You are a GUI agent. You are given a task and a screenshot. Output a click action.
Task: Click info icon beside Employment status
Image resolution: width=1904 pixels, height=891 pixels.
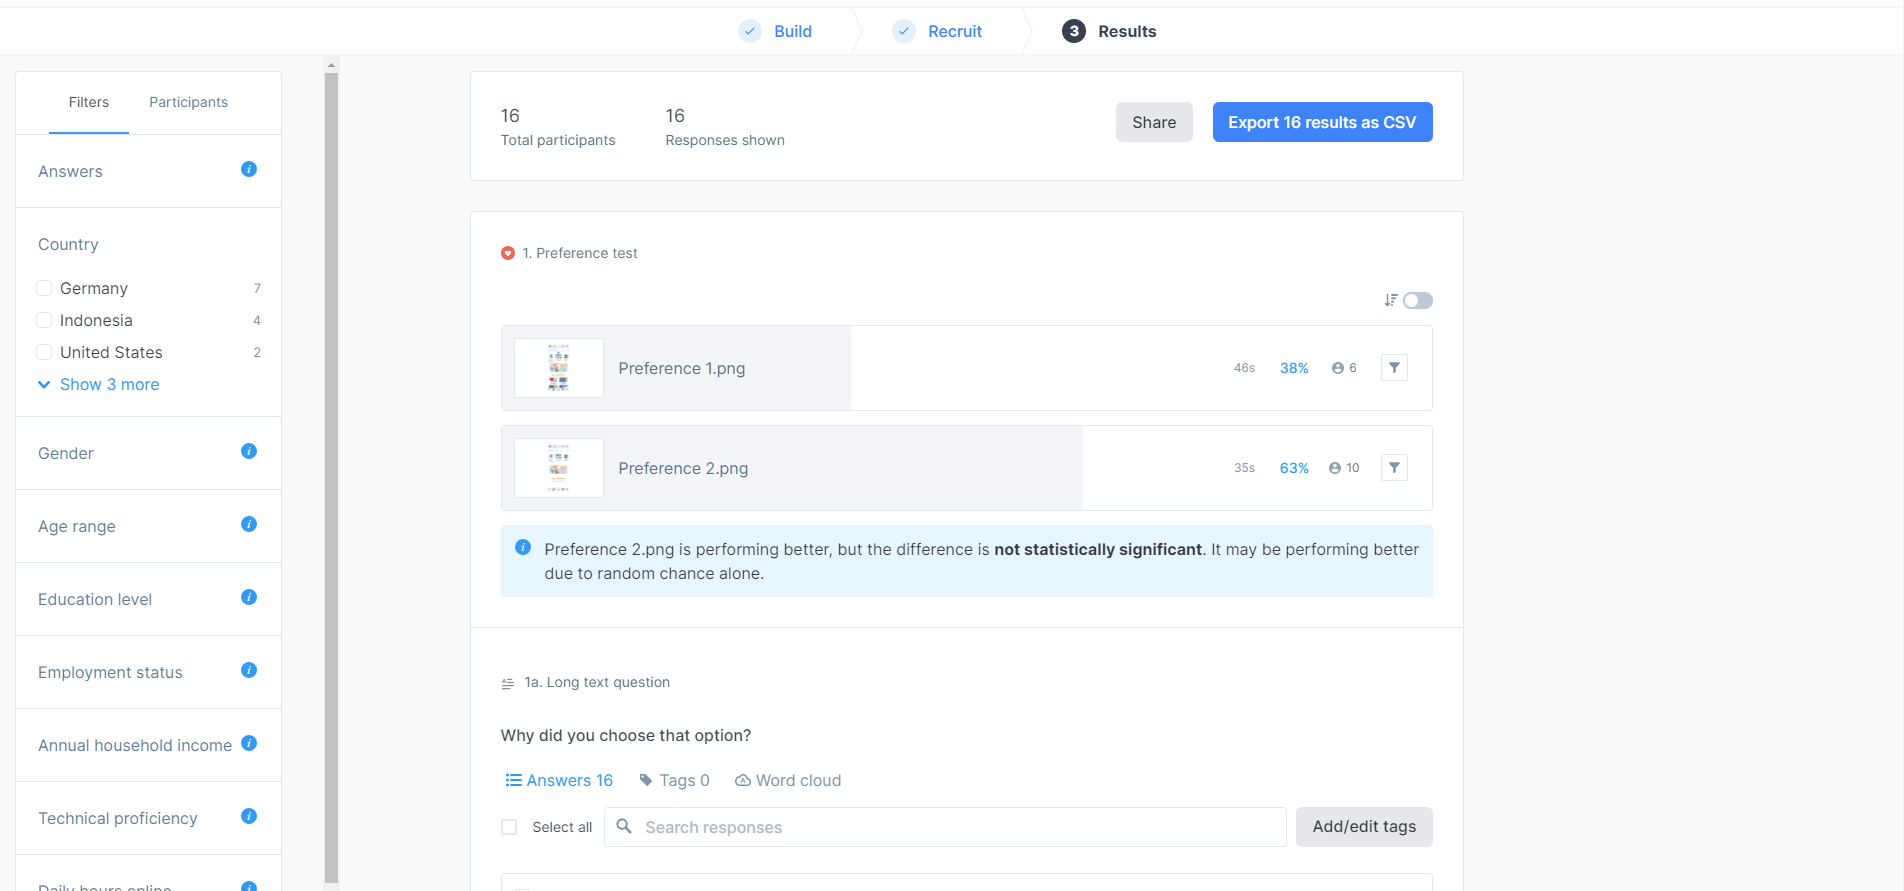(x=249, y=671)
